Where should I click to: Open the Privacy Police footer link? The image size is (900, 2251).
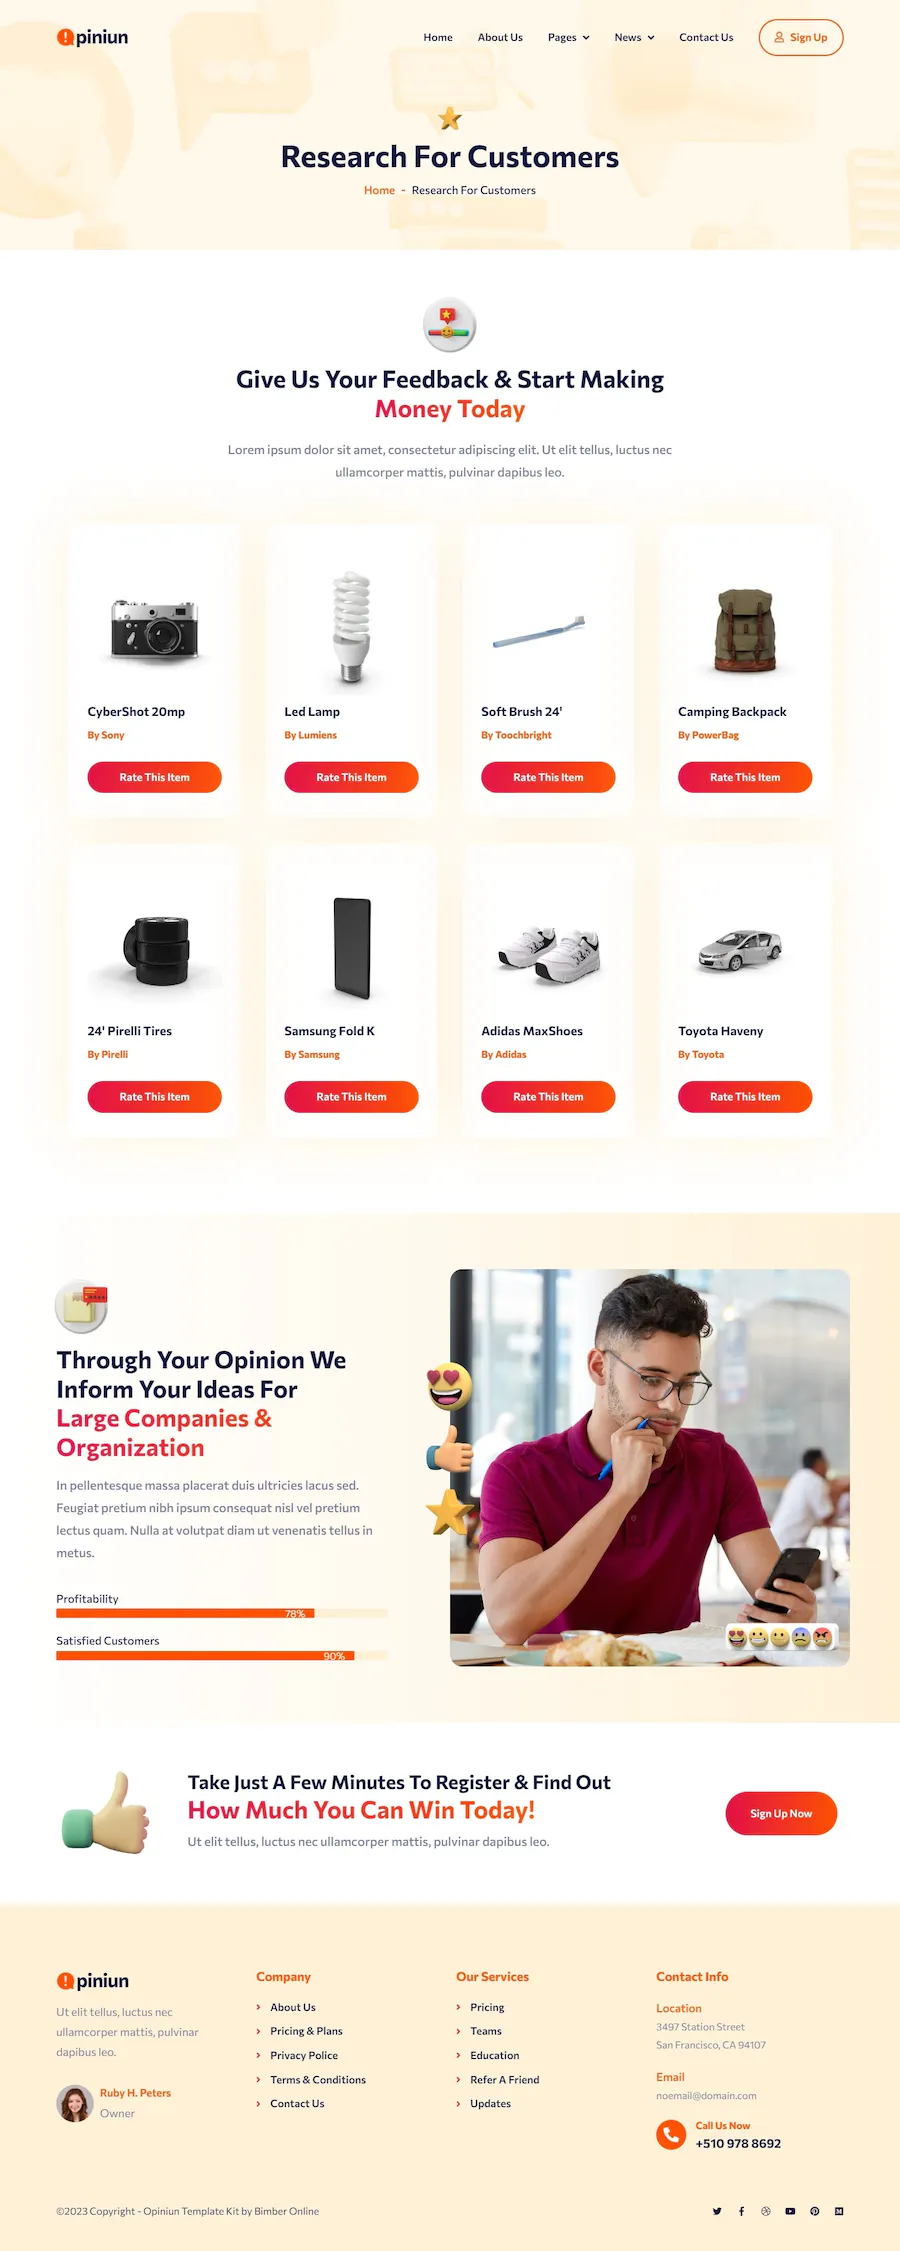coord(304,2055)
